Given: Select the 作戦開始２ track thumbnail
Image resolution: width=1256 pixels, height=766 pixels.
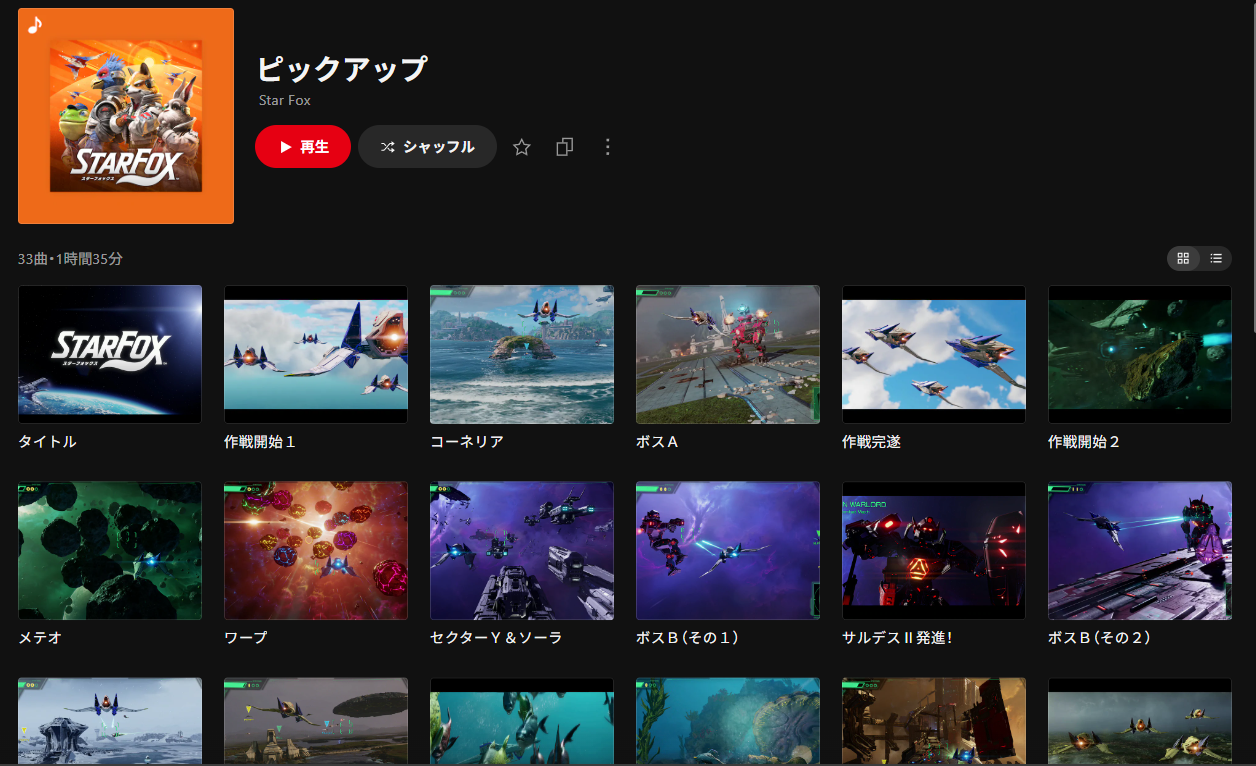Looking at the screenshot, I should (x=1140, y=354).
